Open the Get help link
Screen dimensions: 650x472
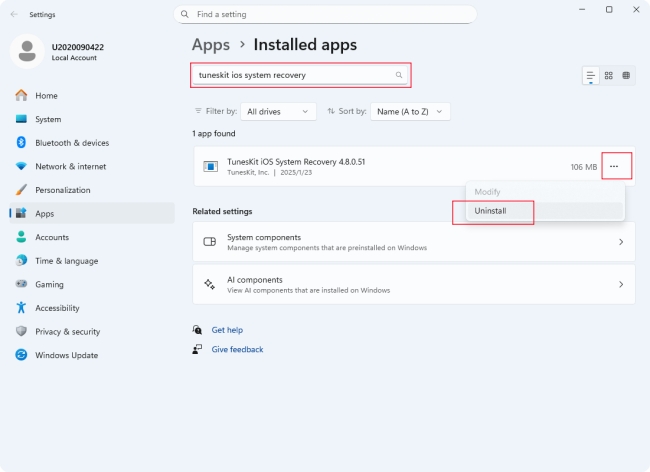[x=227, y=330]
